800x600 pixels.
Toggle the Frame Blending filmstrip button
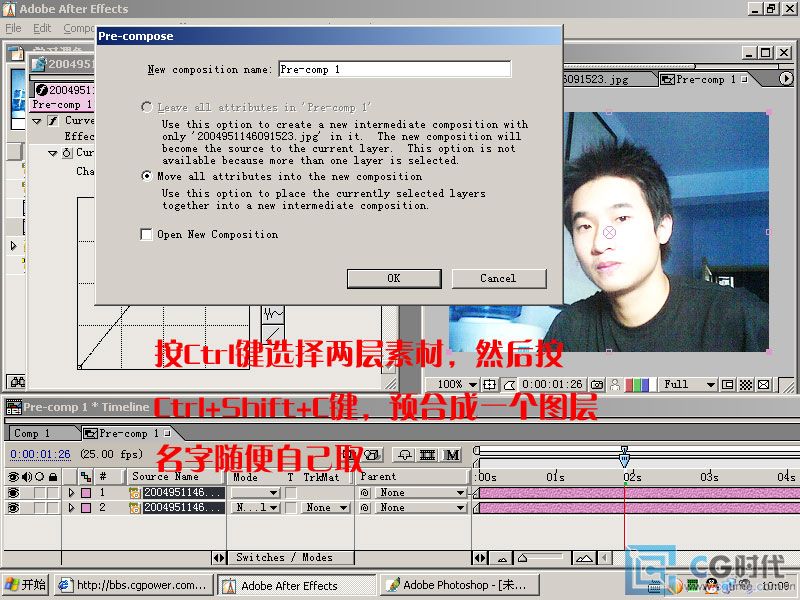(x=428, y=455)
